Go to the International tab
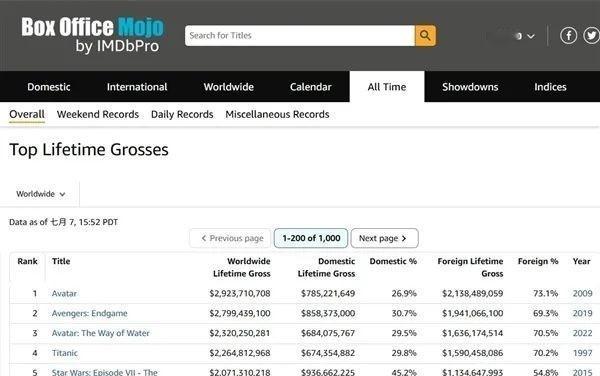This screenshot has width=600, height=376. point(137,87)
